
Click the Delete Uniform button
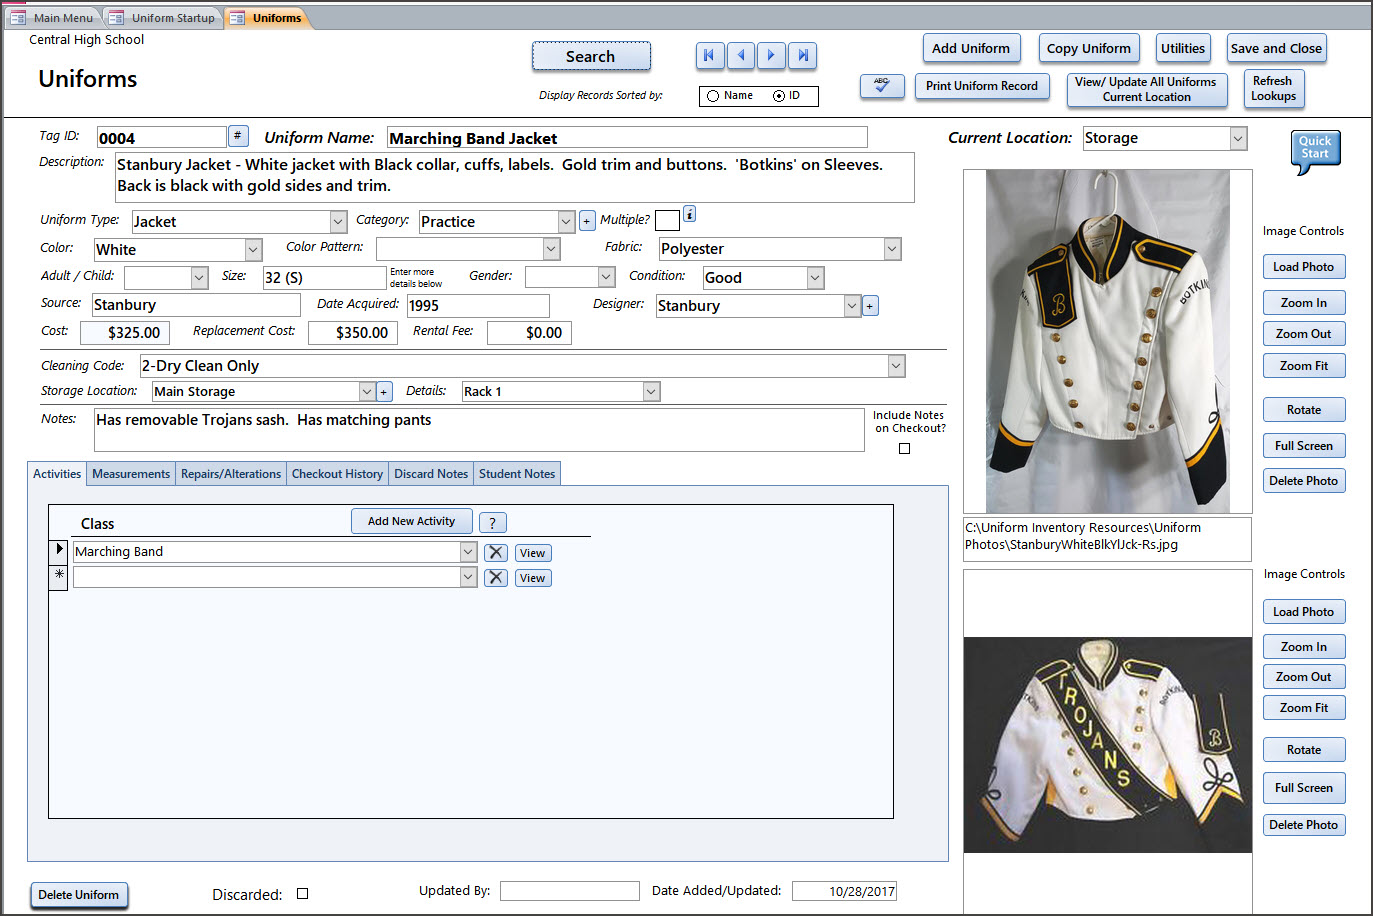pos(79,895)
